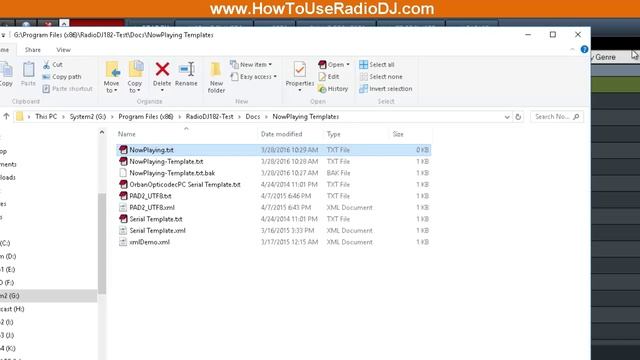Click the blue Help question mark icon
Image resolution: width=640 pixels, height=360 pixels.
point(584,49)
